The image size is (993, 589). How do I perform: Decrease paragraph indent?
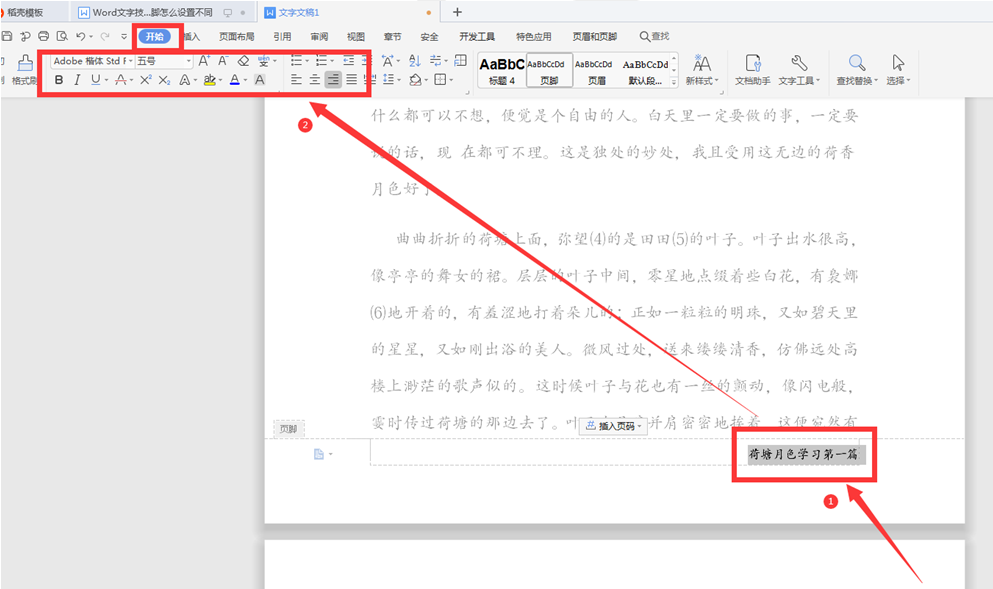coord(348,61)
